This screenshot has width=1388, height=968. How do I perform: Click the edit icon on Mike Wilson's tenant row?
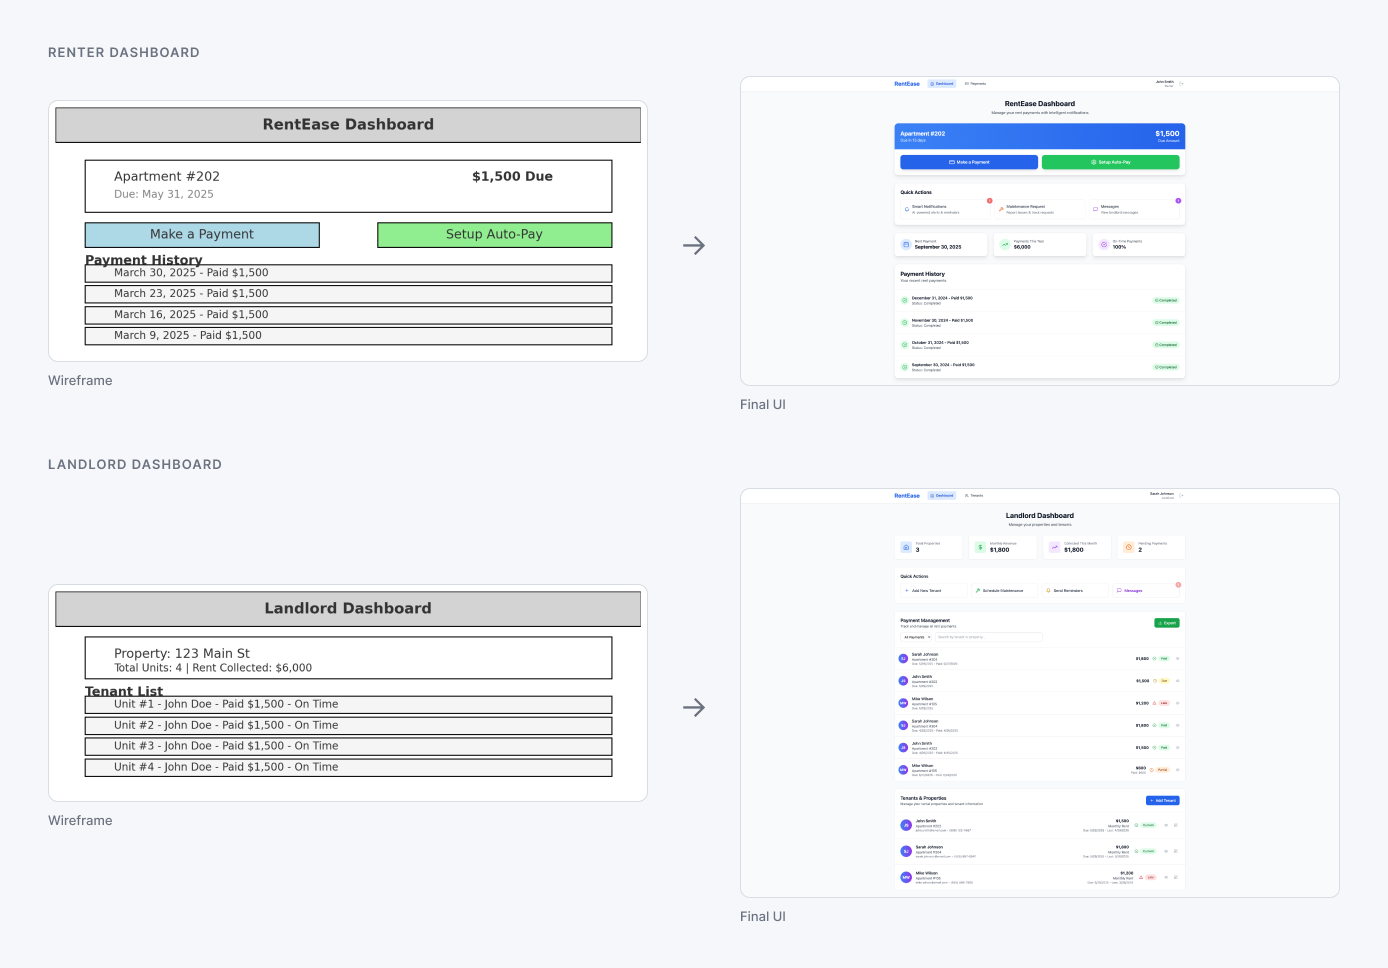(x=1176, y=877)
